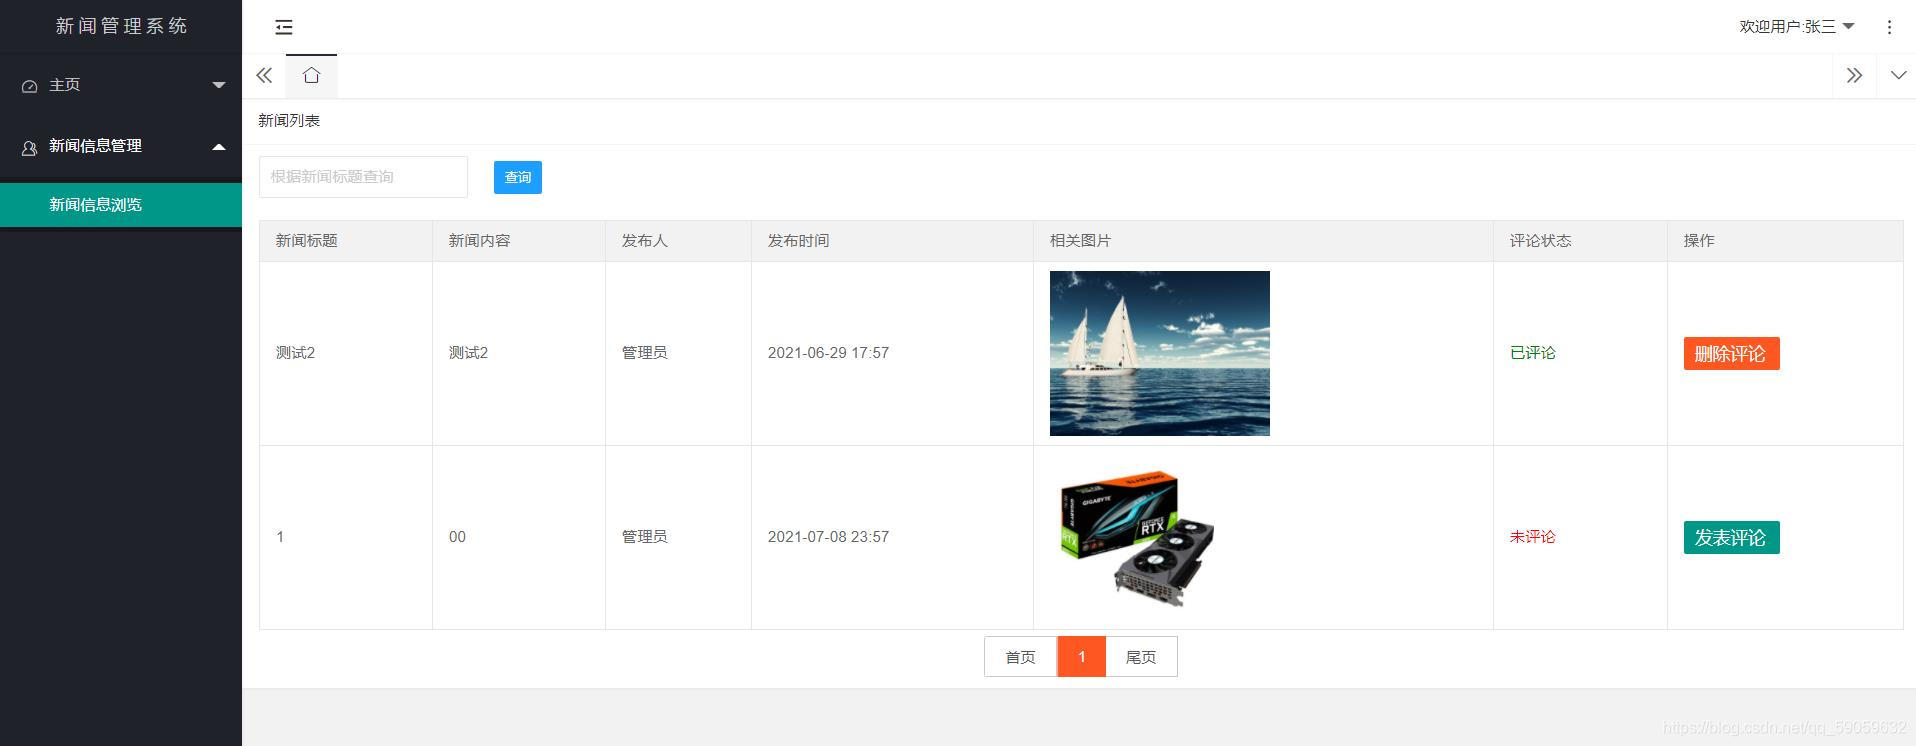Viewport: 1916px width, 746px height.
Task: Open the sailboat image thumbnail
Action: [1159, 353]
